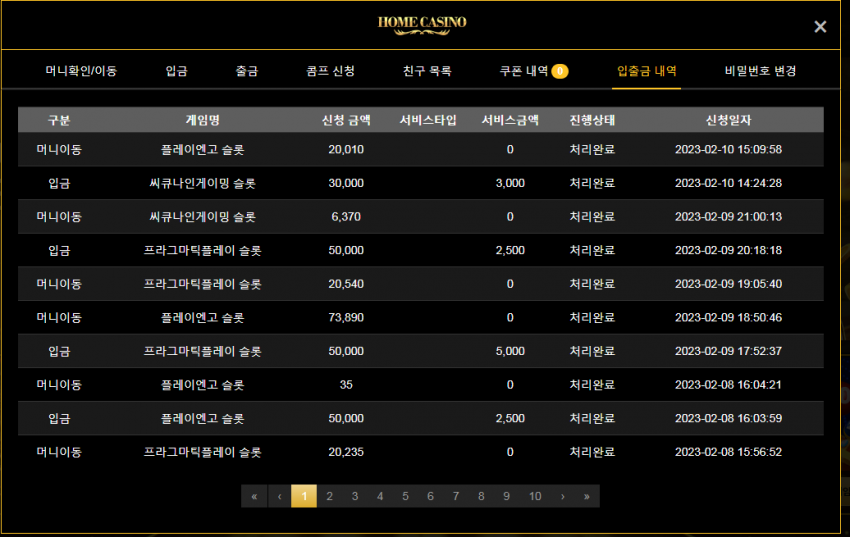The height and width of the screenshot is (537, 850).
Task: Go to page 2
Action: 330,496
